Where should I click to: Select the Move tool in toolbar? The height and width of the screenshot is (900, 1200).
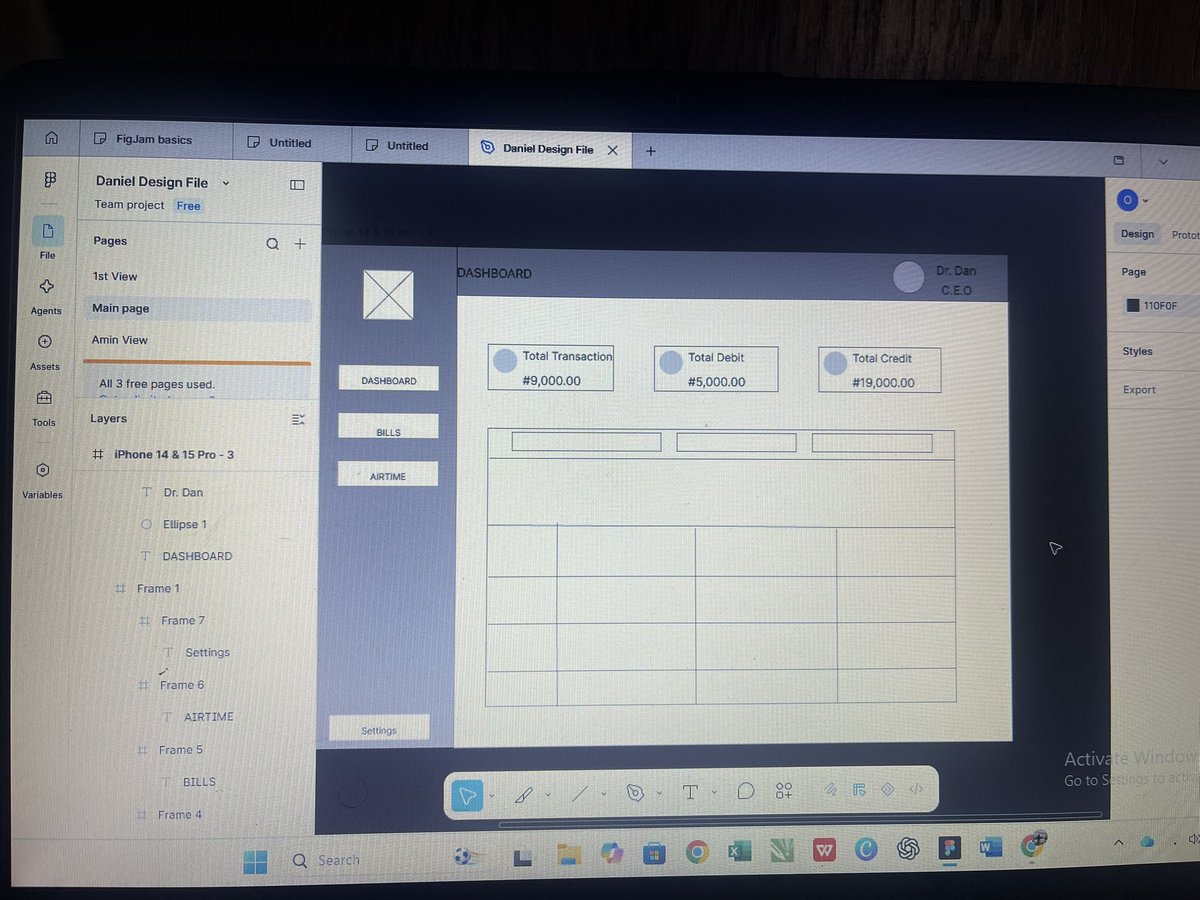[467, 794]
